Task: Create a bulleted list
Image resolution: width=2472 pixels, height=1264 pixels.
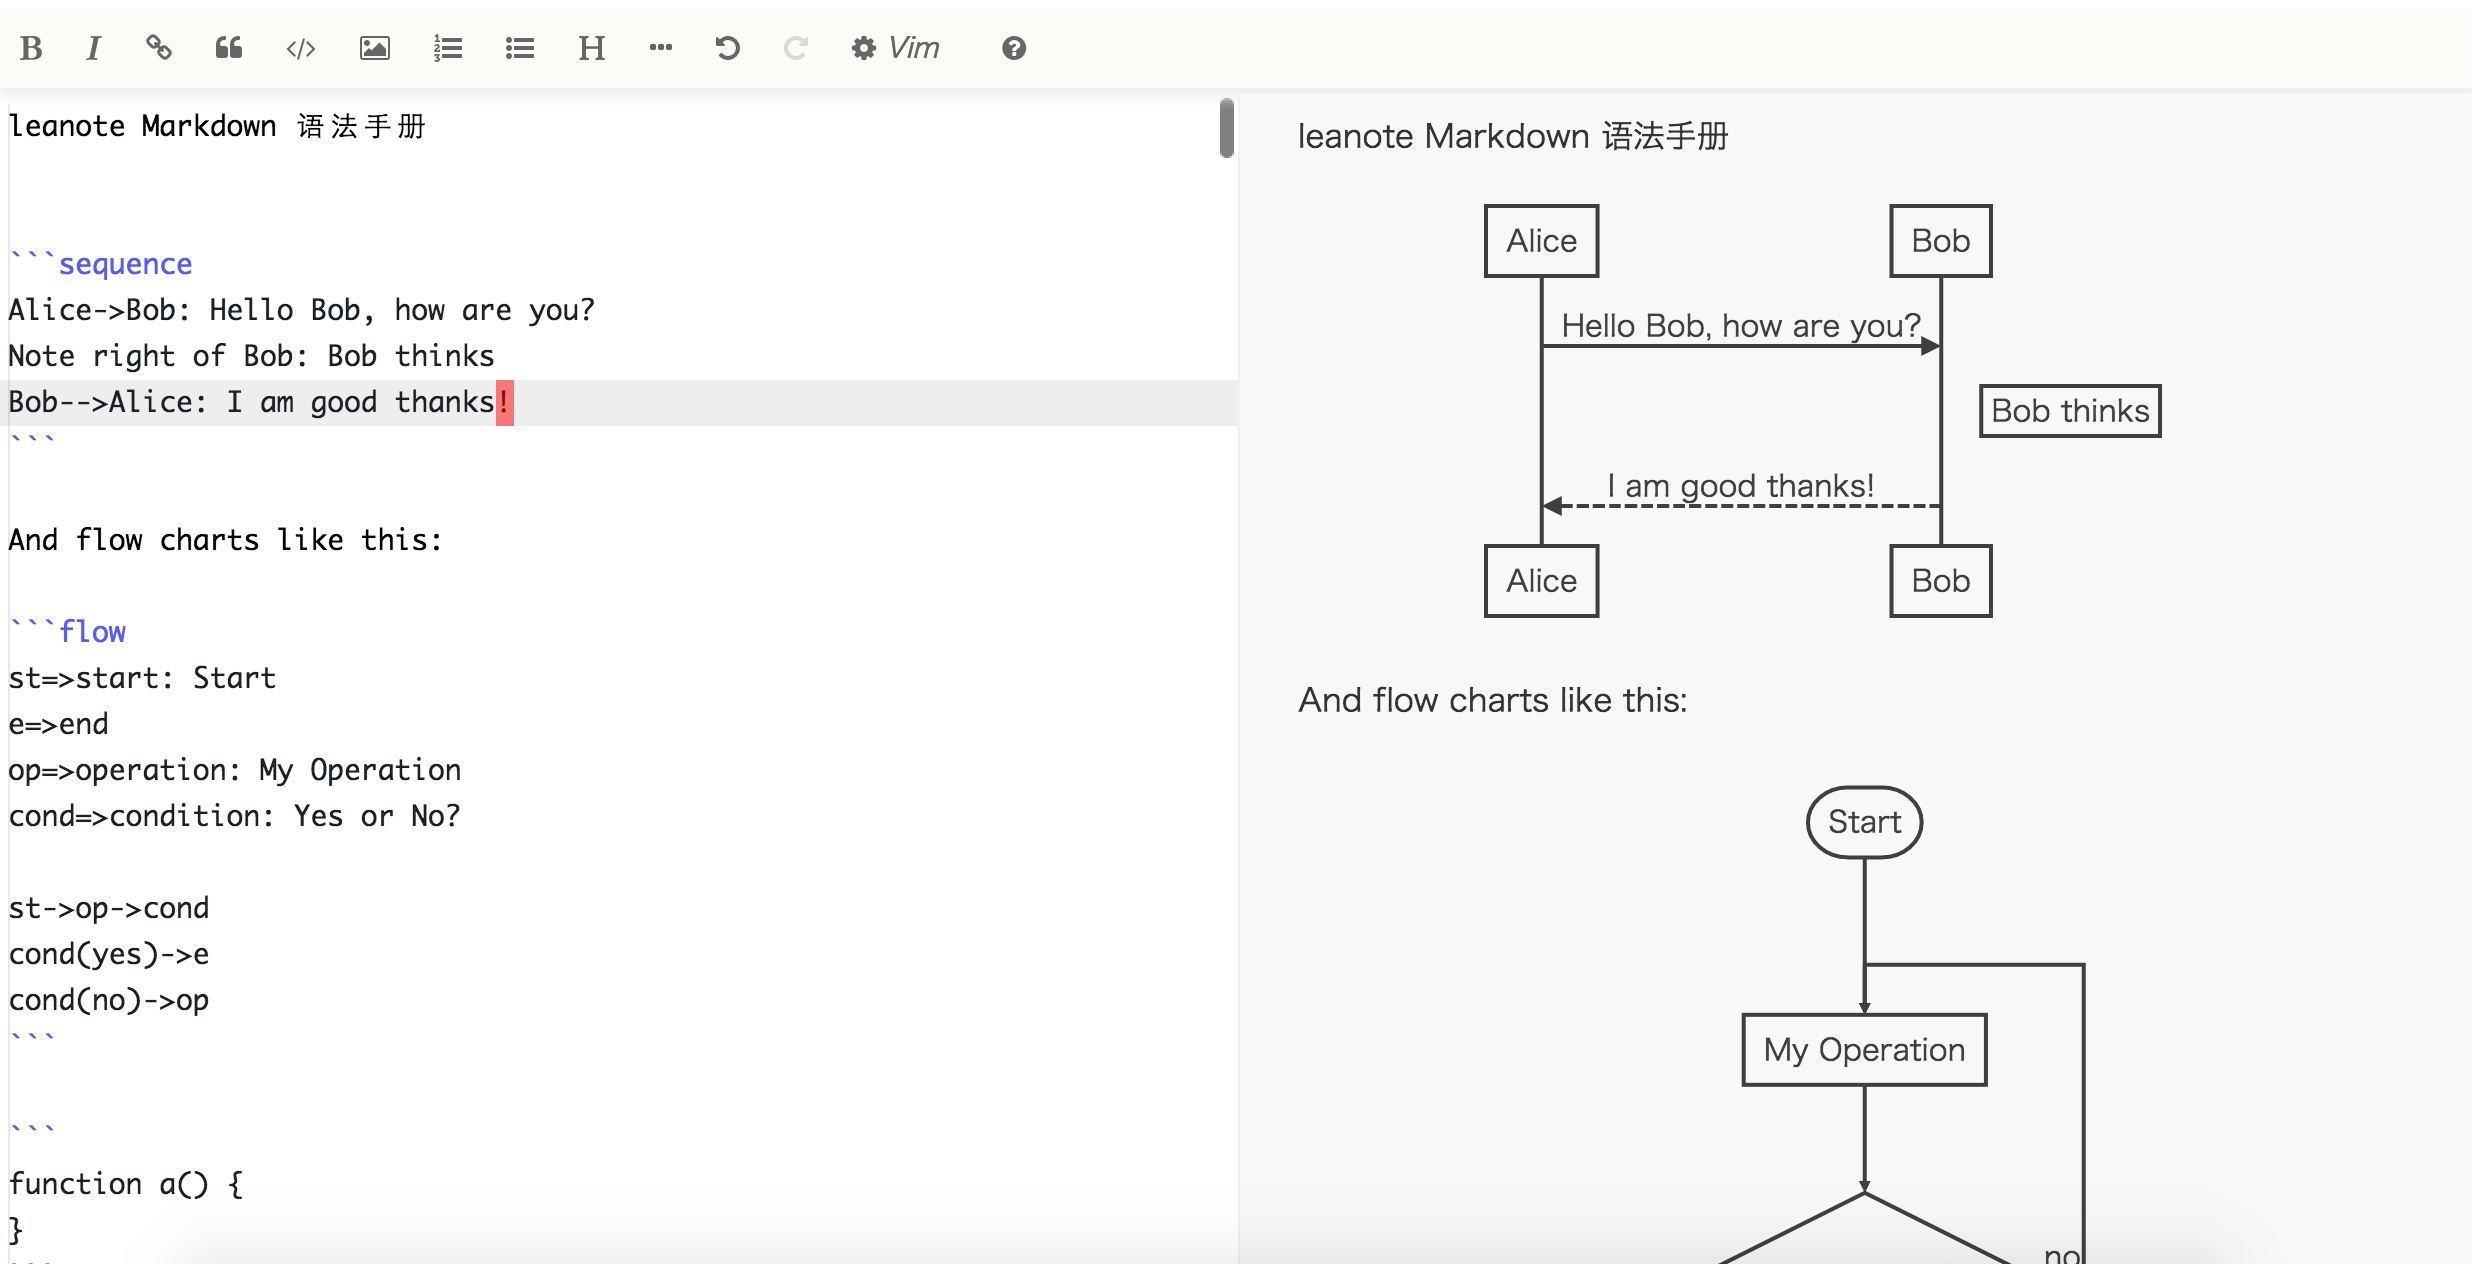Action: tap(520, 48)
